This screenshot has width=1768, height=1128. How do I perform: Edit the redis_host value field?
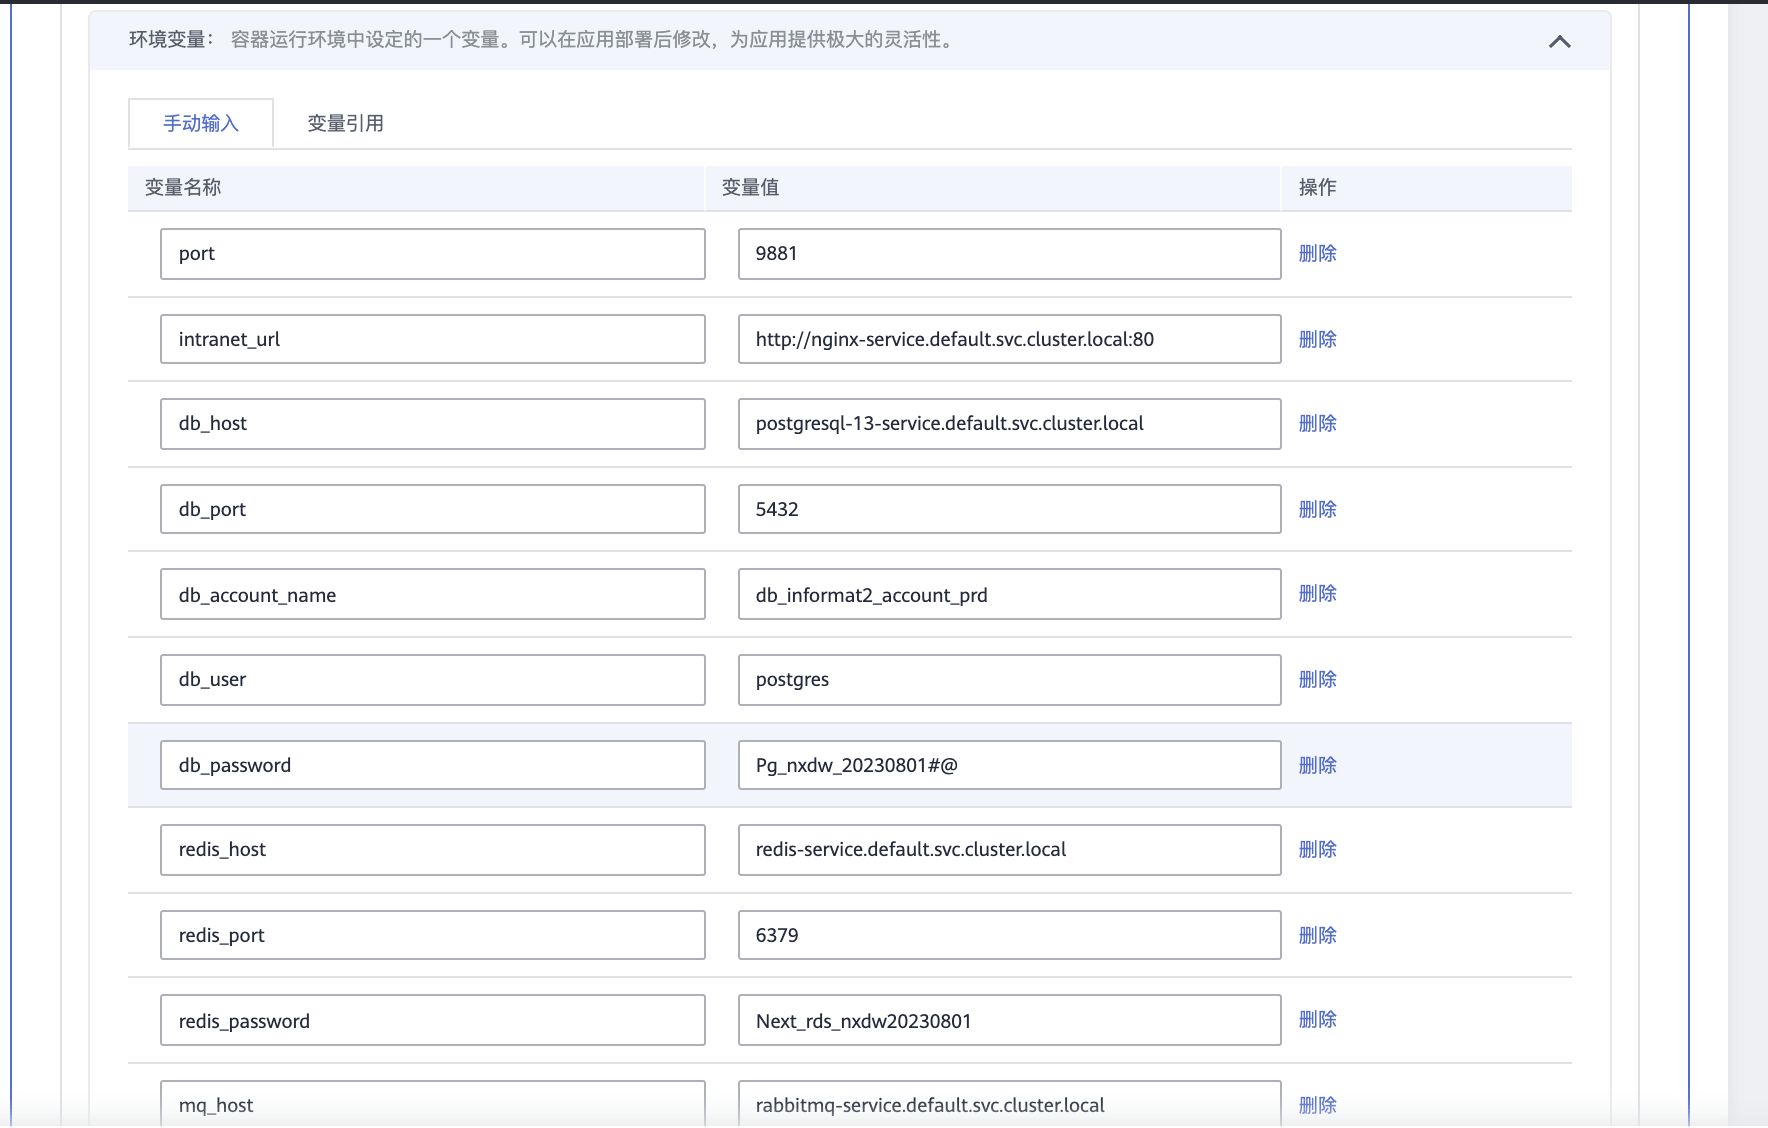(x=1009, y=850)
